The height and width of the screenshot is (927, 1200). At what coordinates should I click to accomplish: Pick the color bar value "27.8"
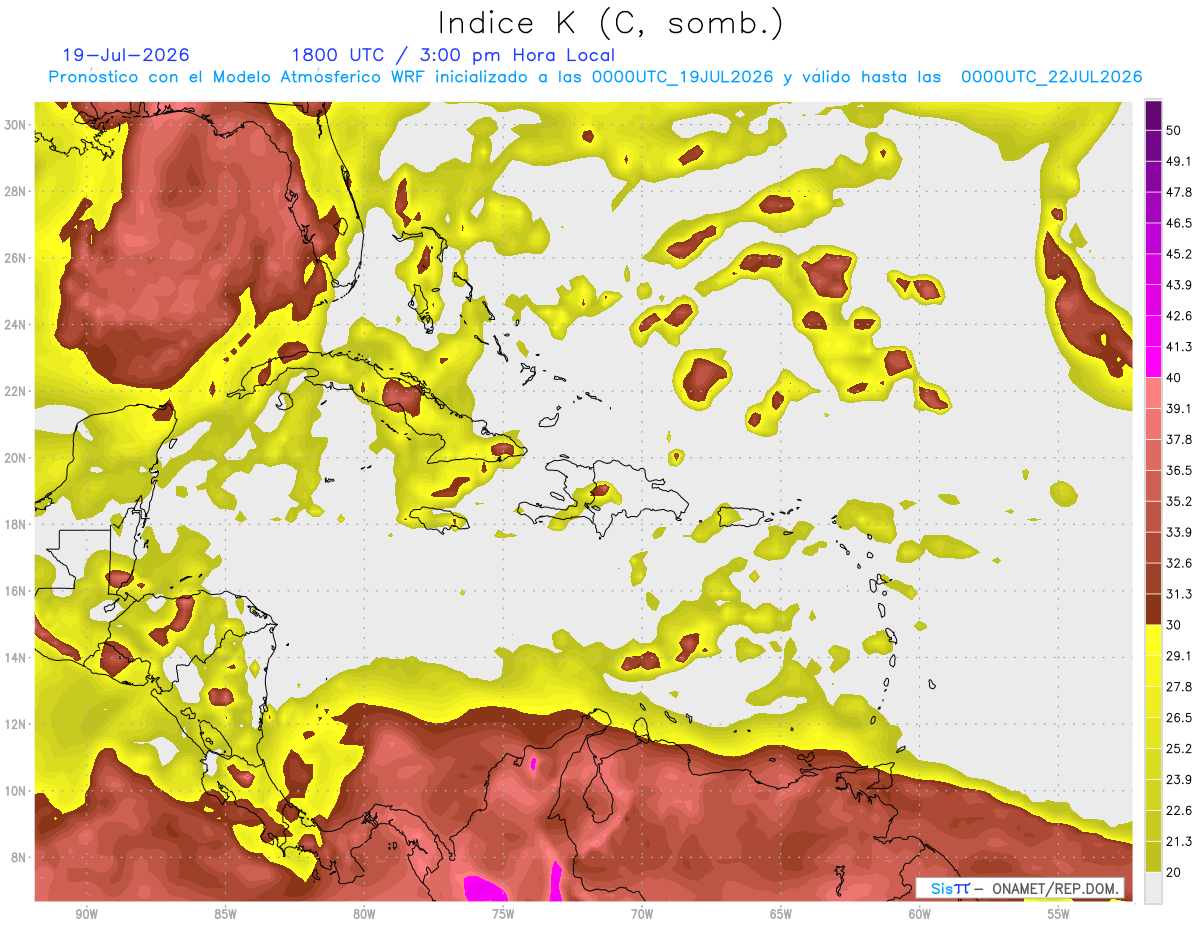1178,687
